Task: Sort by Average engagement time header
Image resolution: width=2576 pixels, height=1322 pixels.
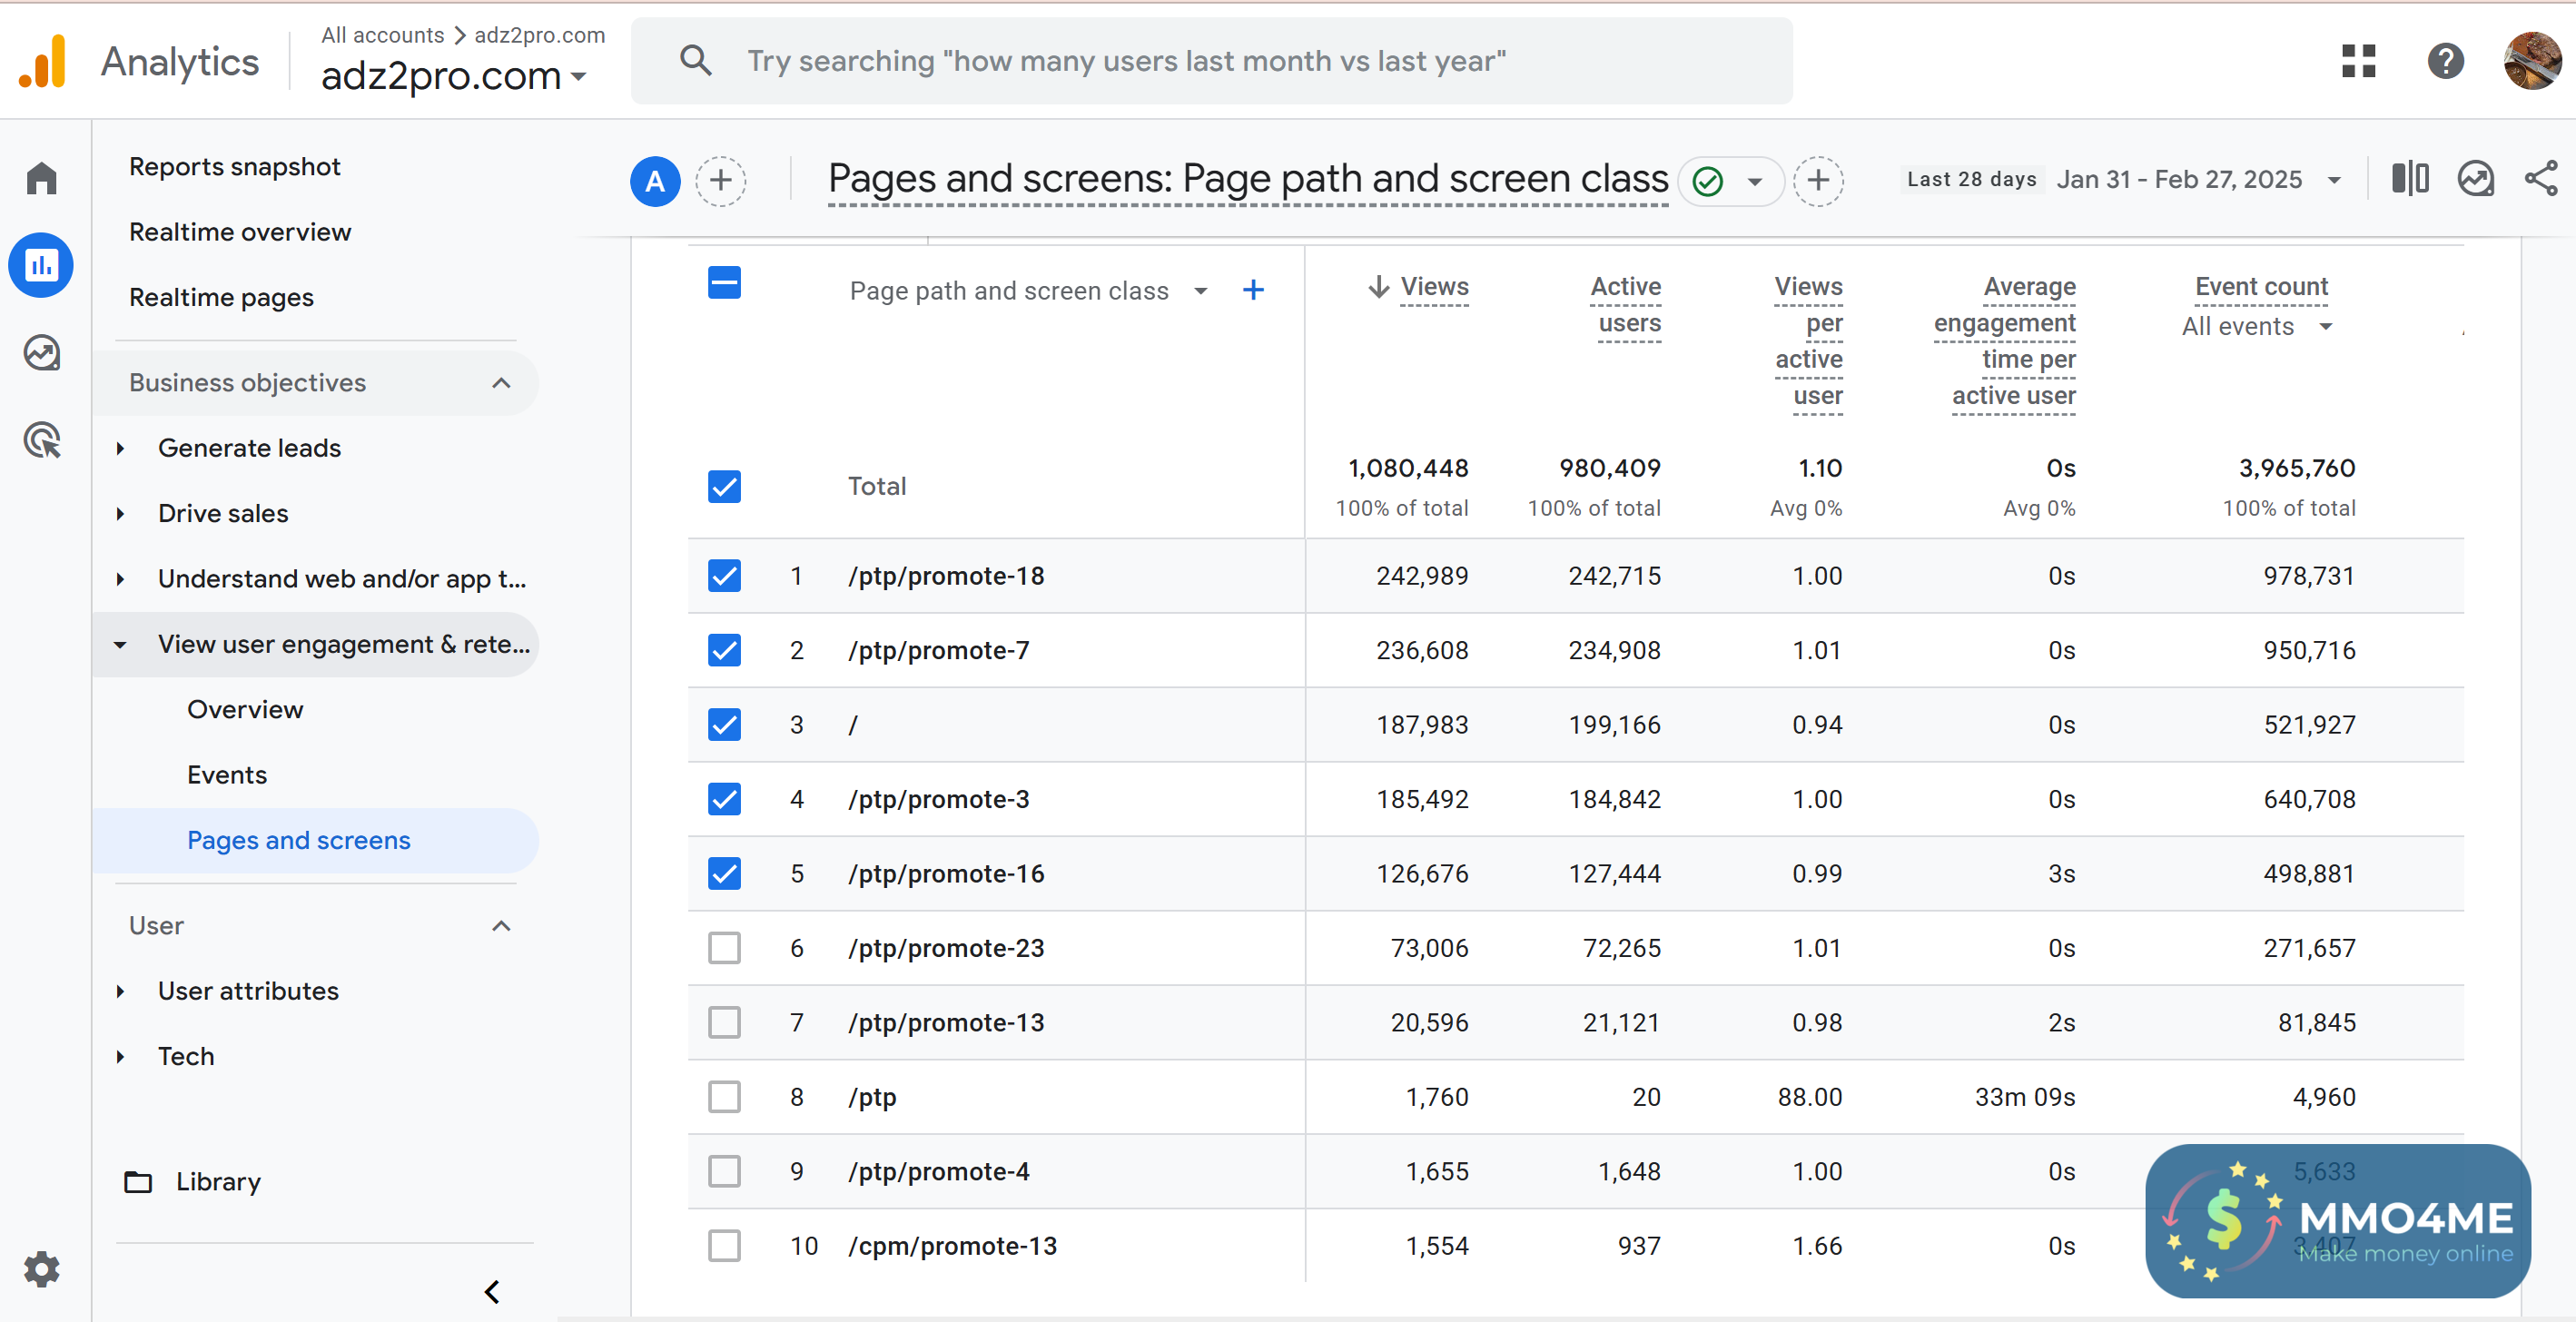Action: coord(2005,341)
